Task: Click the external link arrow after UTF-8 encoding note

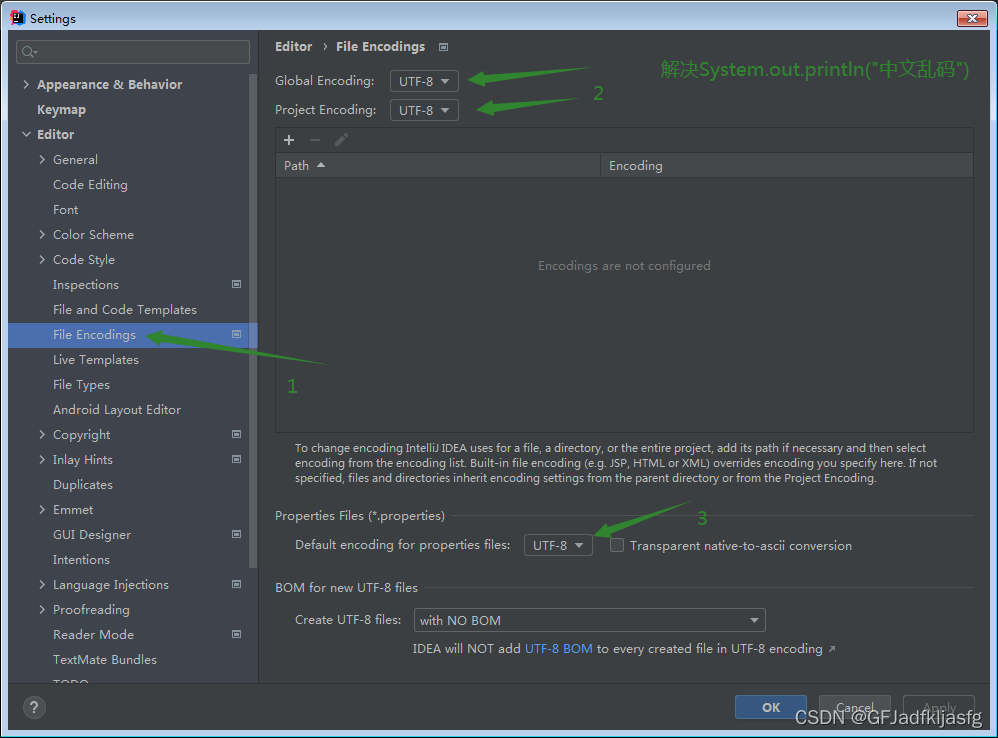Action: pos(832,649)
